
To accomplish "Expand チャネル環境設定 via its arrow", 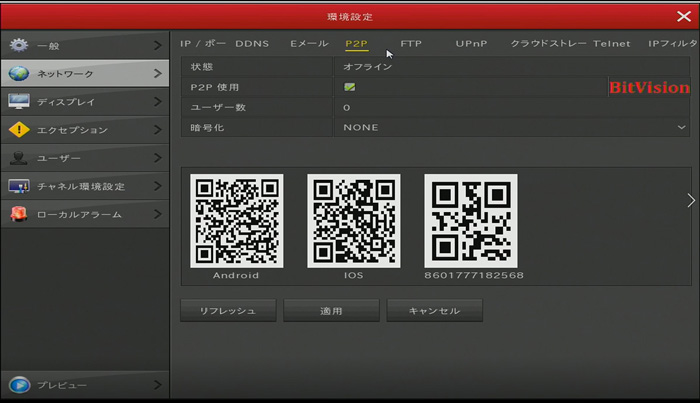I will (x=158, y=186).
